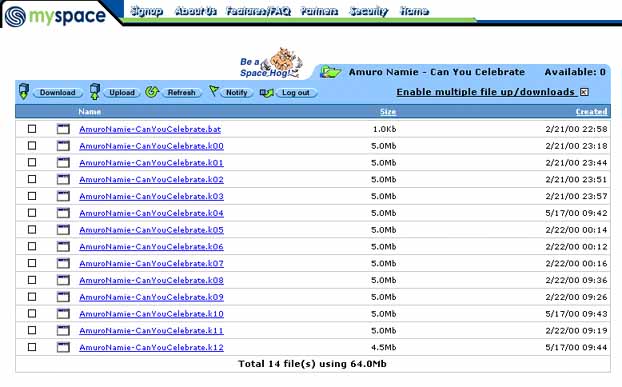
Task: Click file icon of the .k05 file
Action: 63,230
